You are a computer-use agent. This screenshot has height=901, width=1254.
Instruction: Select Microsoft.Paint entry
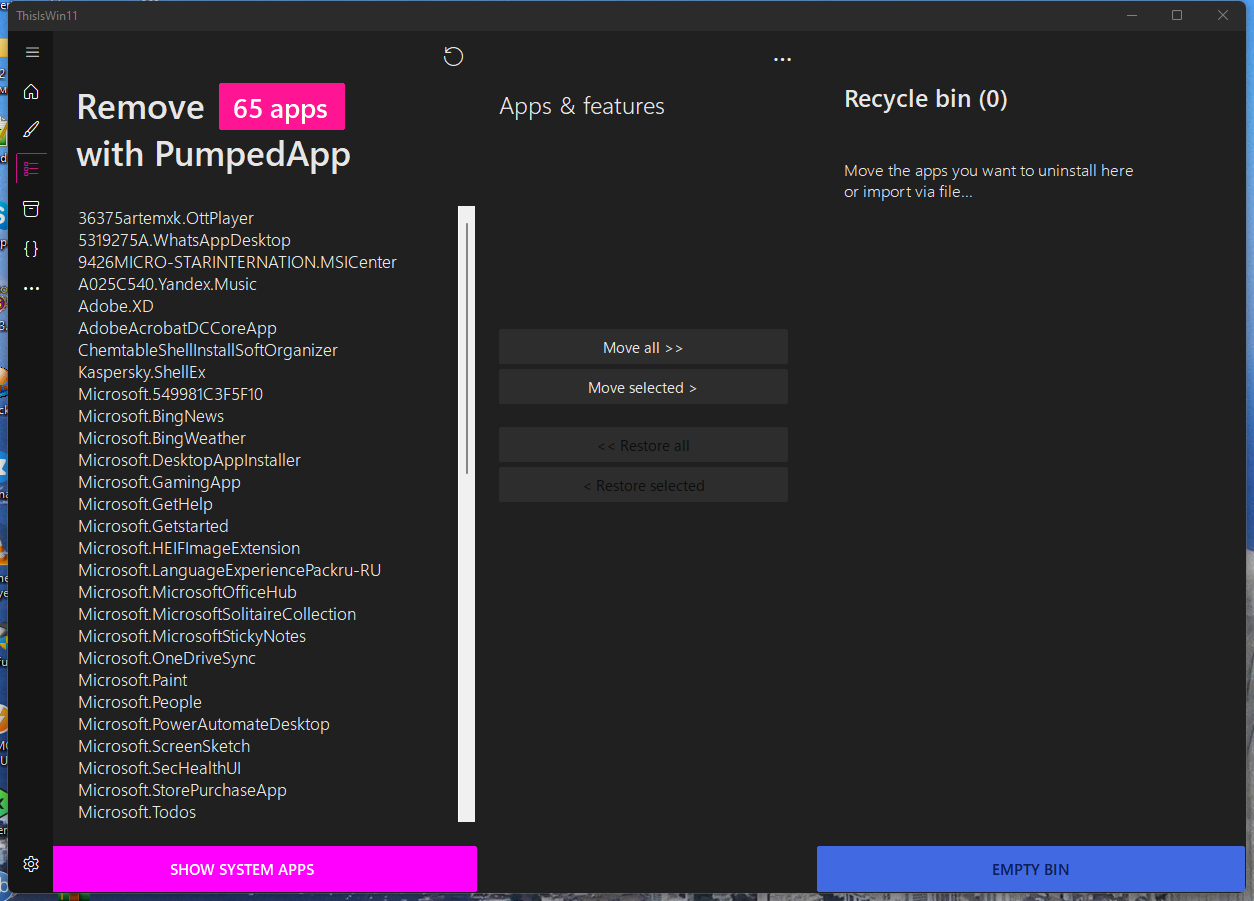click(133, 680)
